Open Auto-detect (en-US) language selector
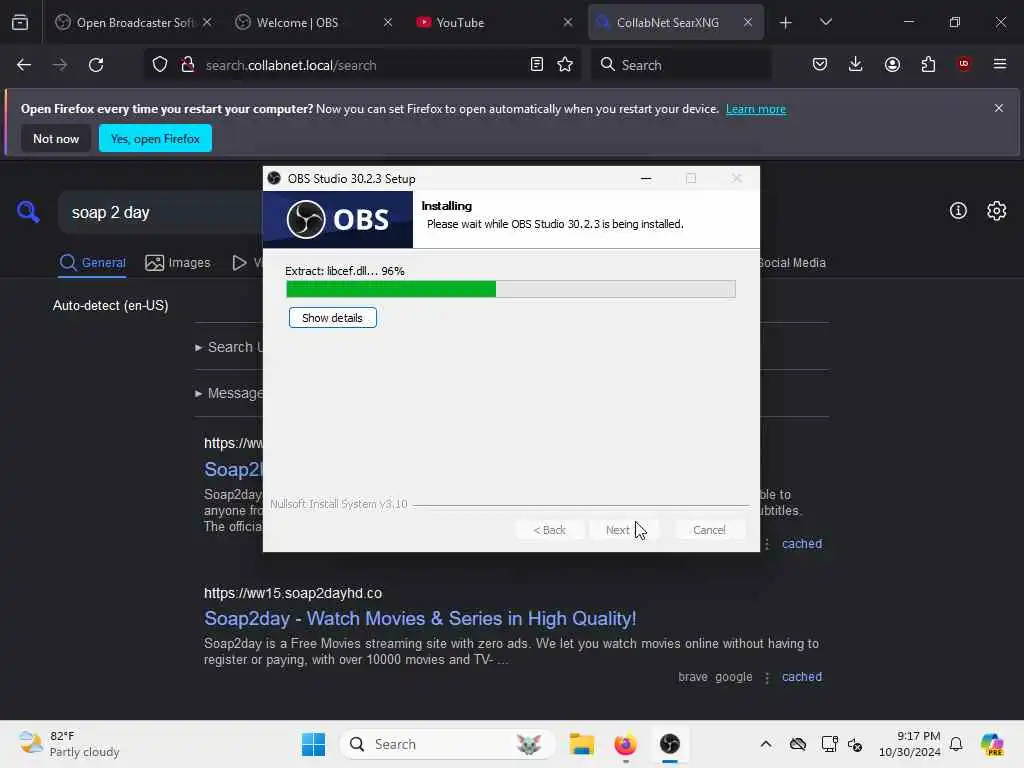Screen dimensions: 1024x768 [110, 305]
